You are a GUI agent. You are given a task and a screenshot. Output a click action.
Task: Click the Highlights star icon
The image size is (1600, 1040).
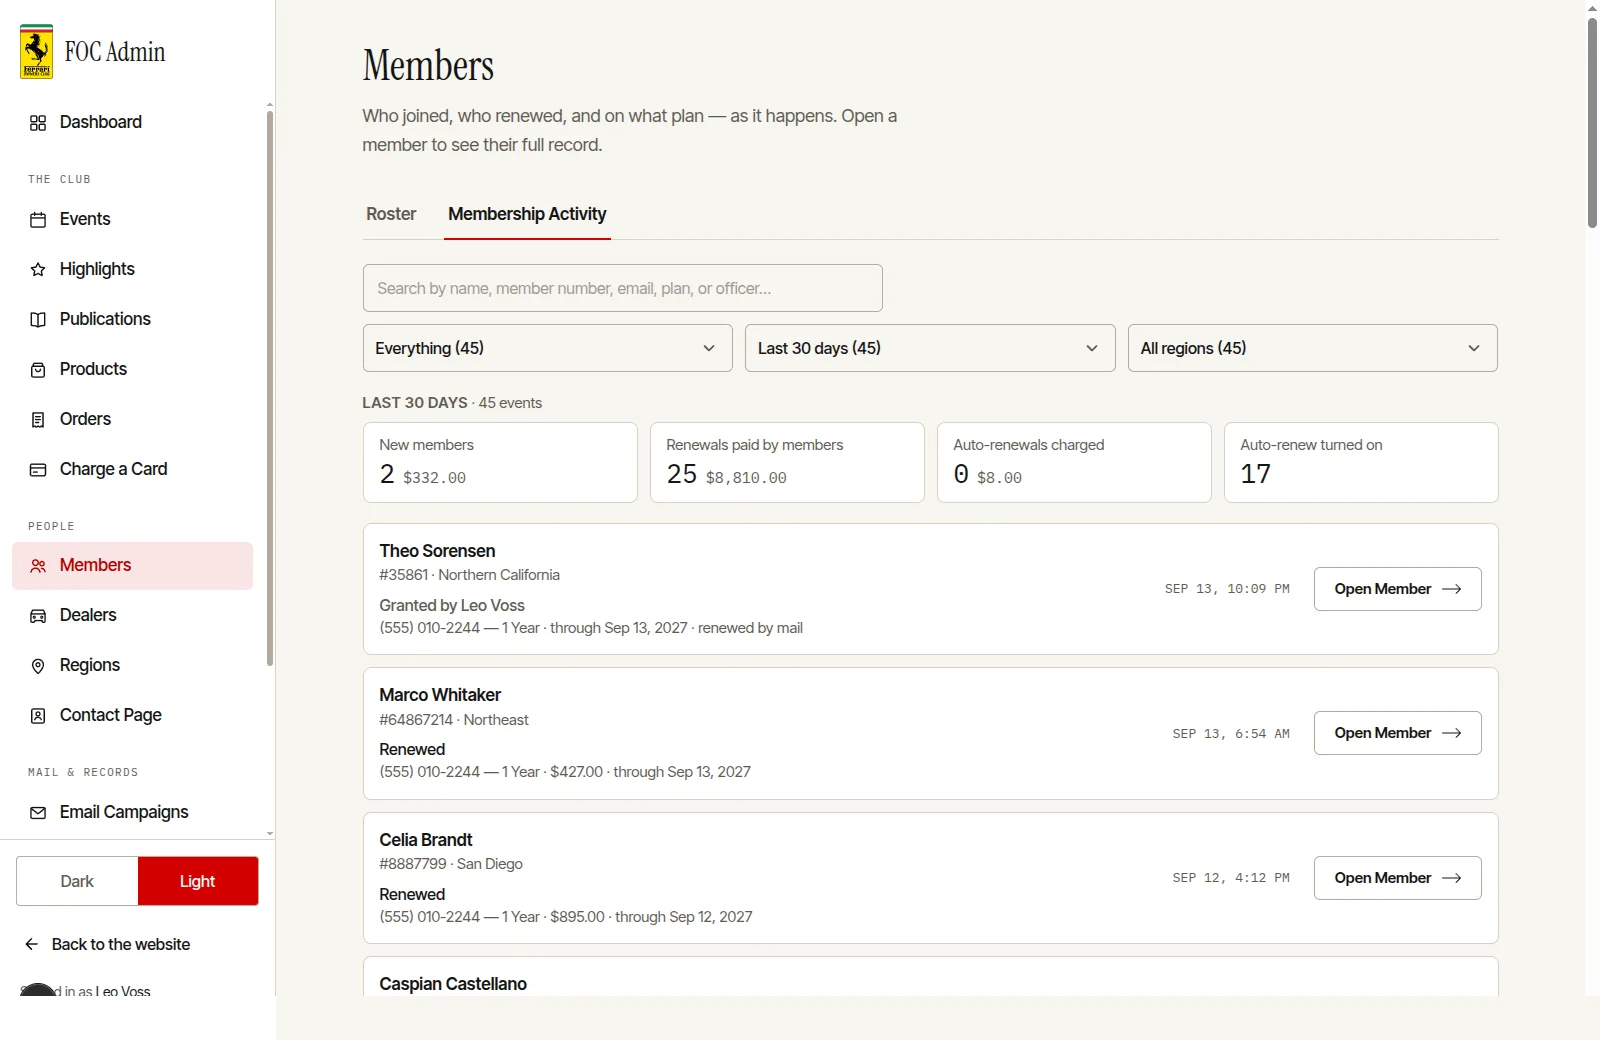pos(38,270)
